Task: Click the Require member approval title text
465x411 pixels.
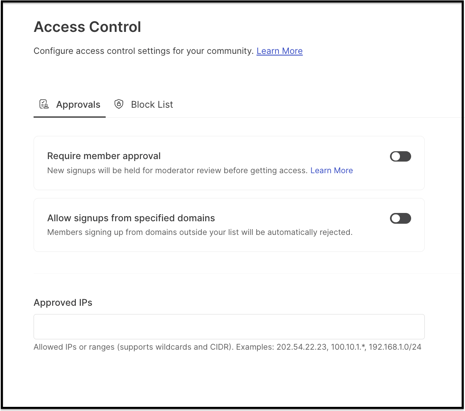Action: click(x=104, y=156)
